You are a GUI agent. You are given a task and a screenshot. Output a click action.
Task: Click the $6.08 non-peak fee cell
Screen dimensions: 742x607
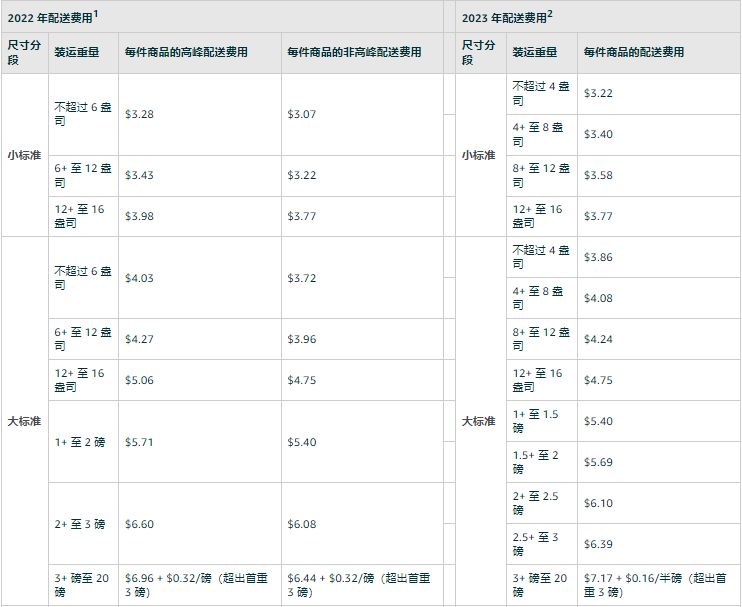[302, 524]
